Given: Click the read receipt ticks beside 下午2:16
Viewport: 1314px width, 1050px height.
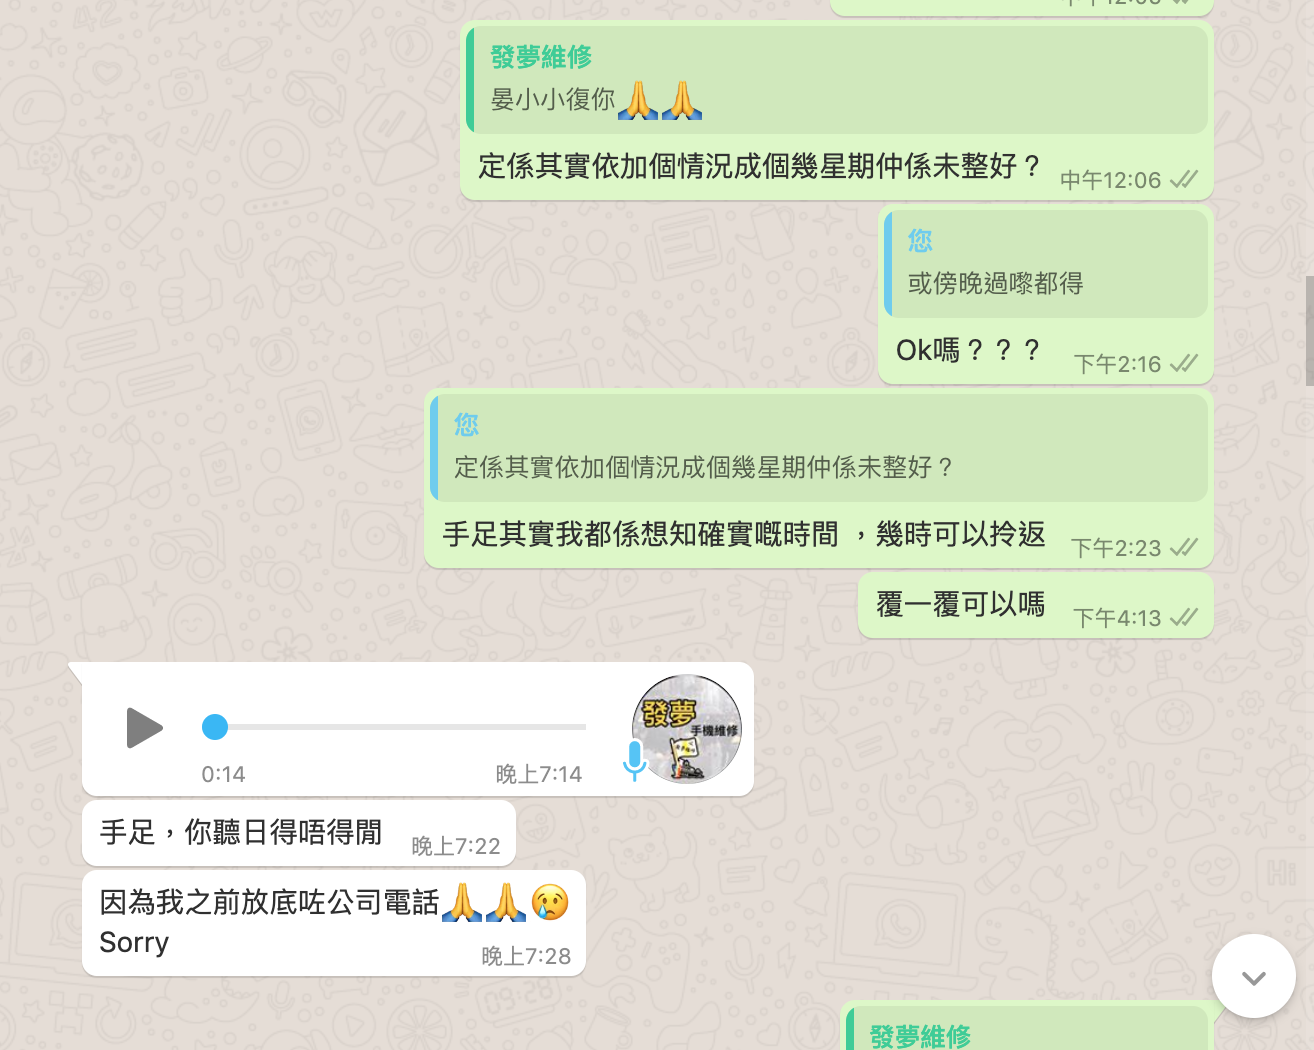Looking at the screenshot, I should click(x=1184, y=364).
